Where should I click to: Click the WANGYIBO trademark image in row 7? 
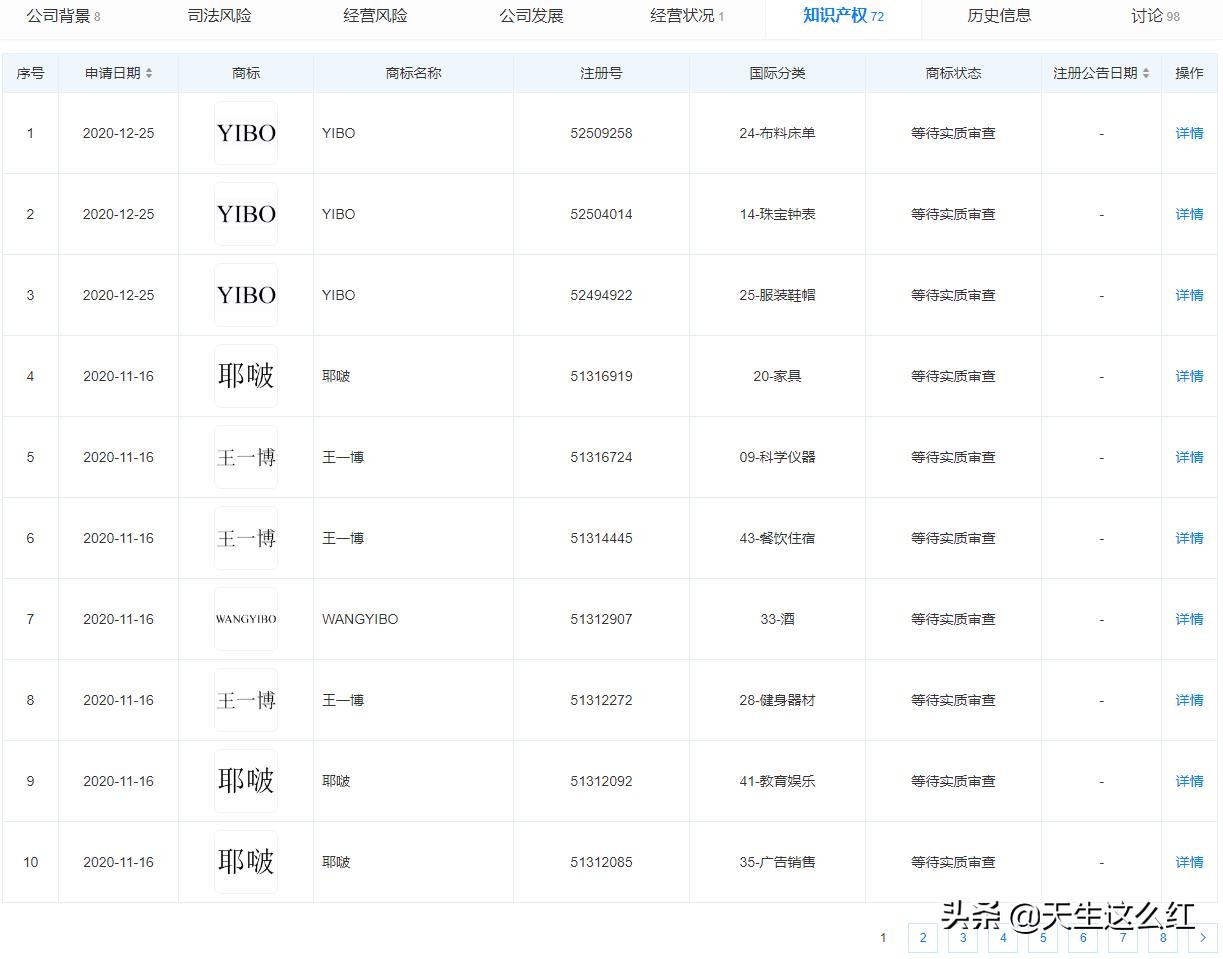[x=245, y=618]
